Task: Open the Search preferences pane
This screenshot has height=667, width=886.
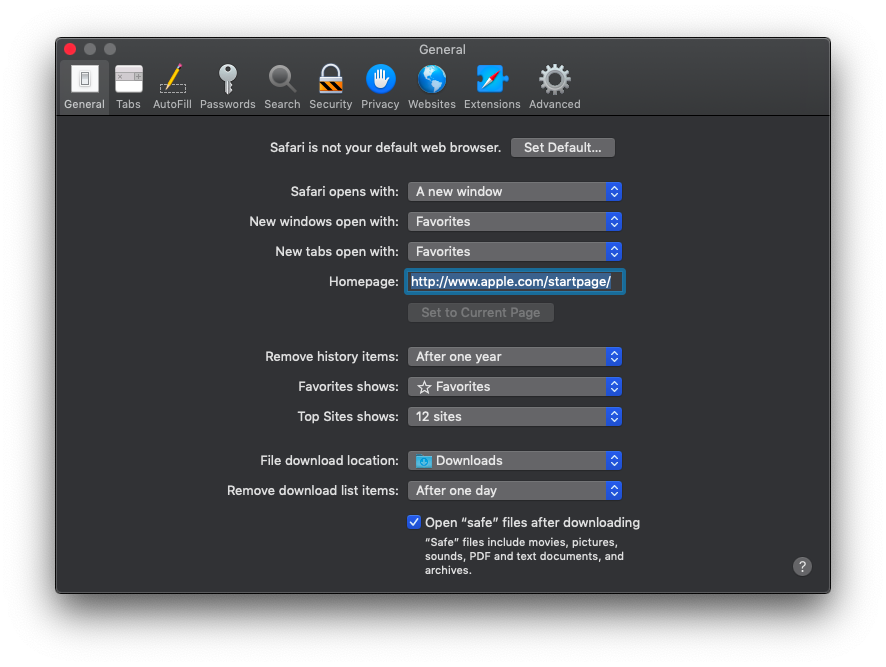Action: (x=282, y=87)
